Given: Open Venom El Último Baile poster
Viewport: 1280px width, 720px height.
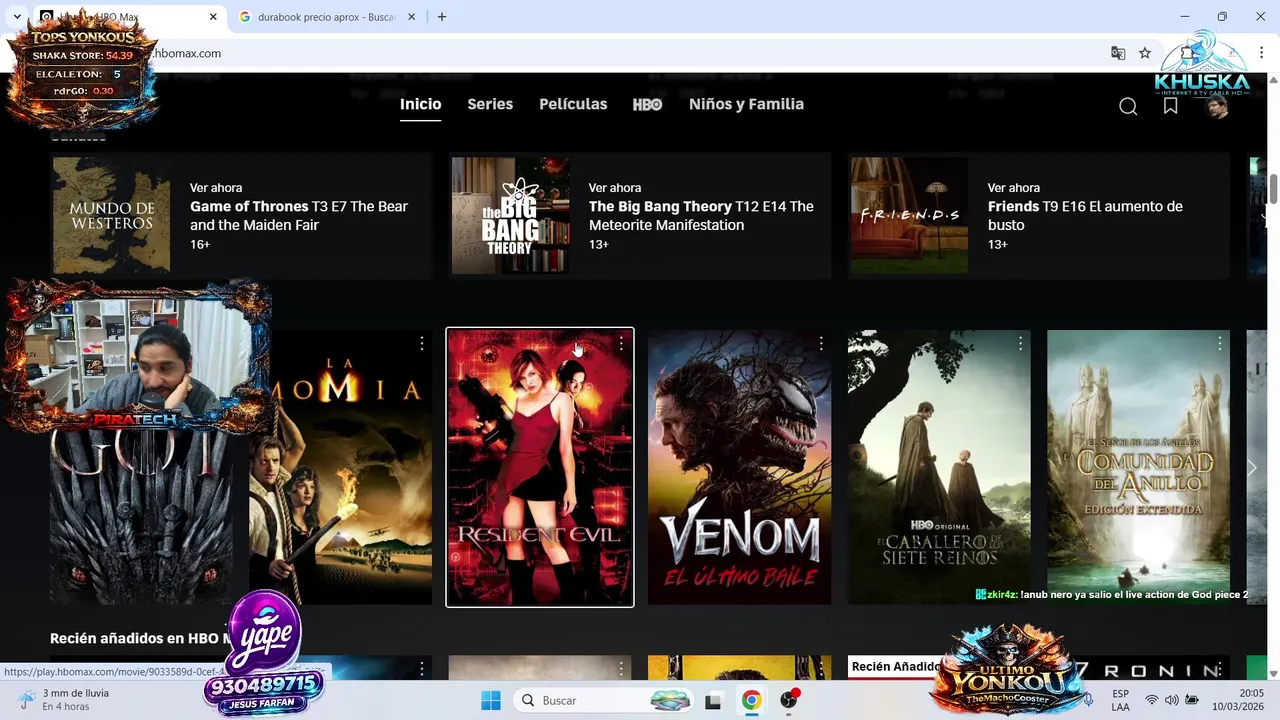Looking at the screenshot, I should click(739, 467).
